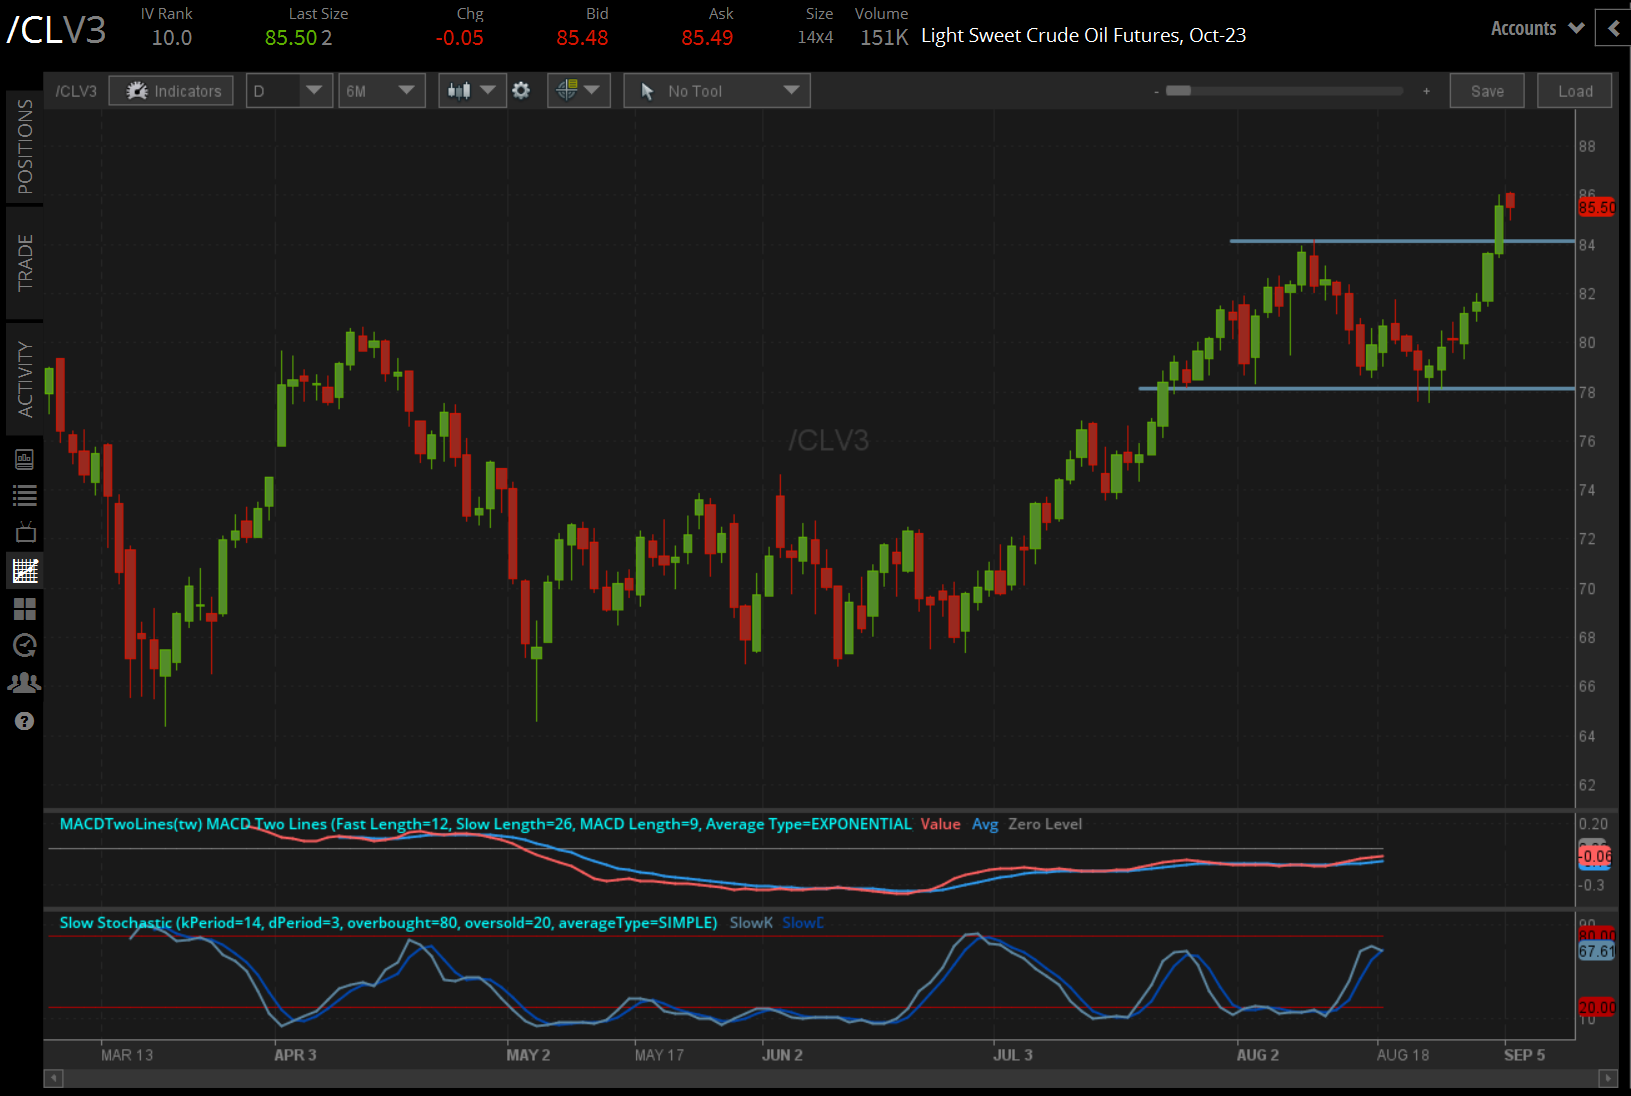Open the TV media icon in sidebar
This screenshot has width=1631, height=1096.
(25, 532)
